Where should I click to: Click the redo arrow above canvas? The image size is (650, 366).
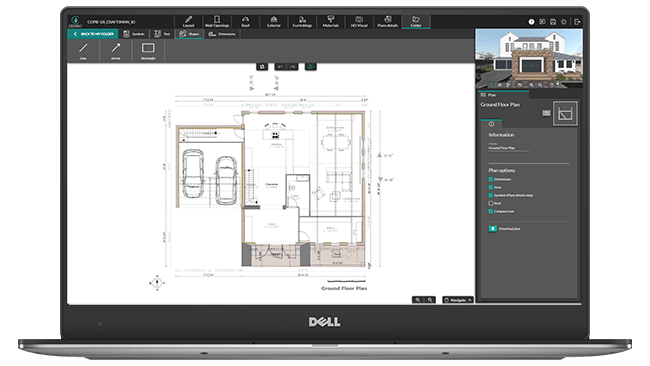(x=292, y=66)
